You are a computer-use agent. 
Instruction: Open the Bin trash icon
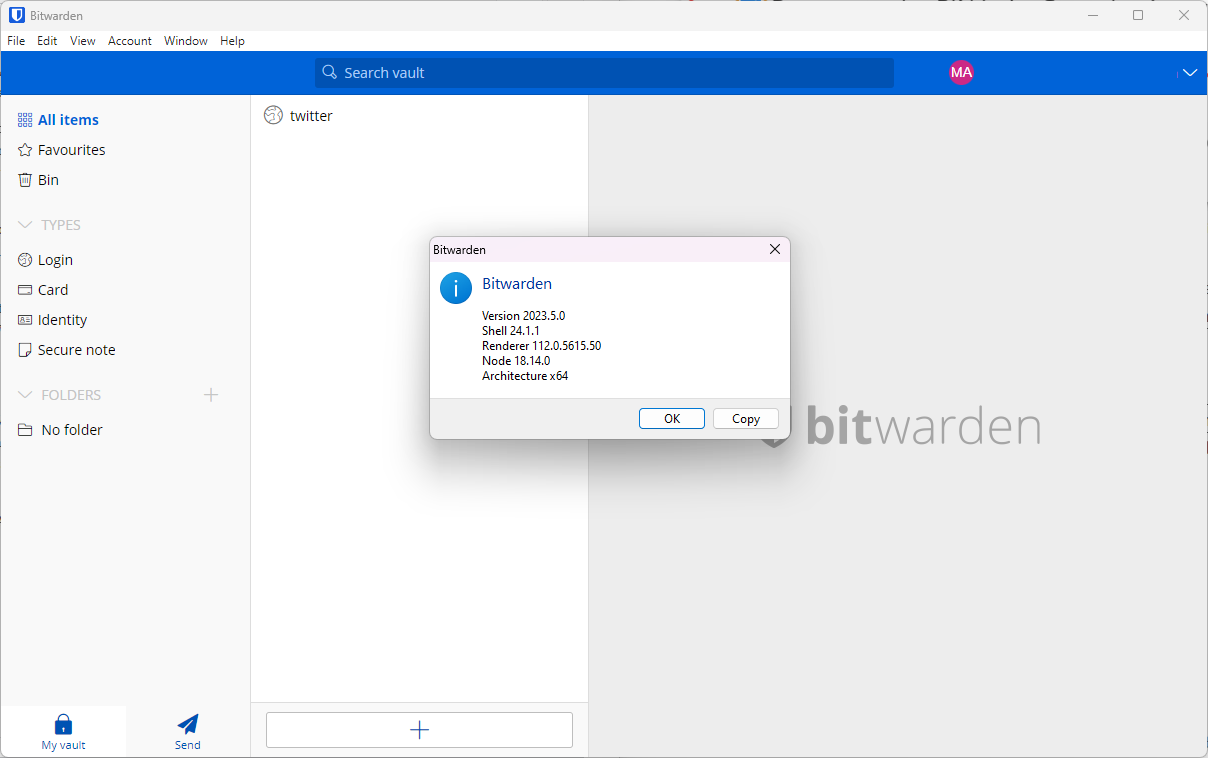[x=25, y=180]
